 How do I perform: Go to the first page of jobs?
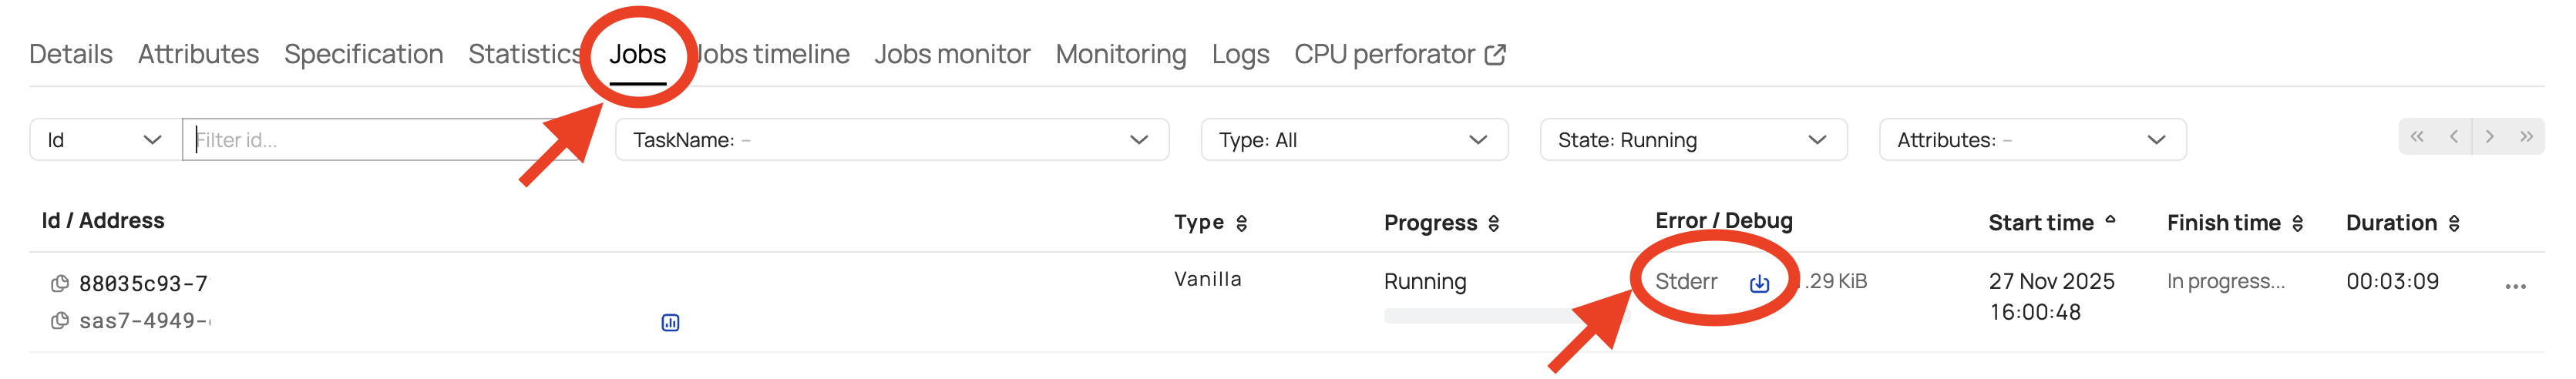tap(2416, 137)
